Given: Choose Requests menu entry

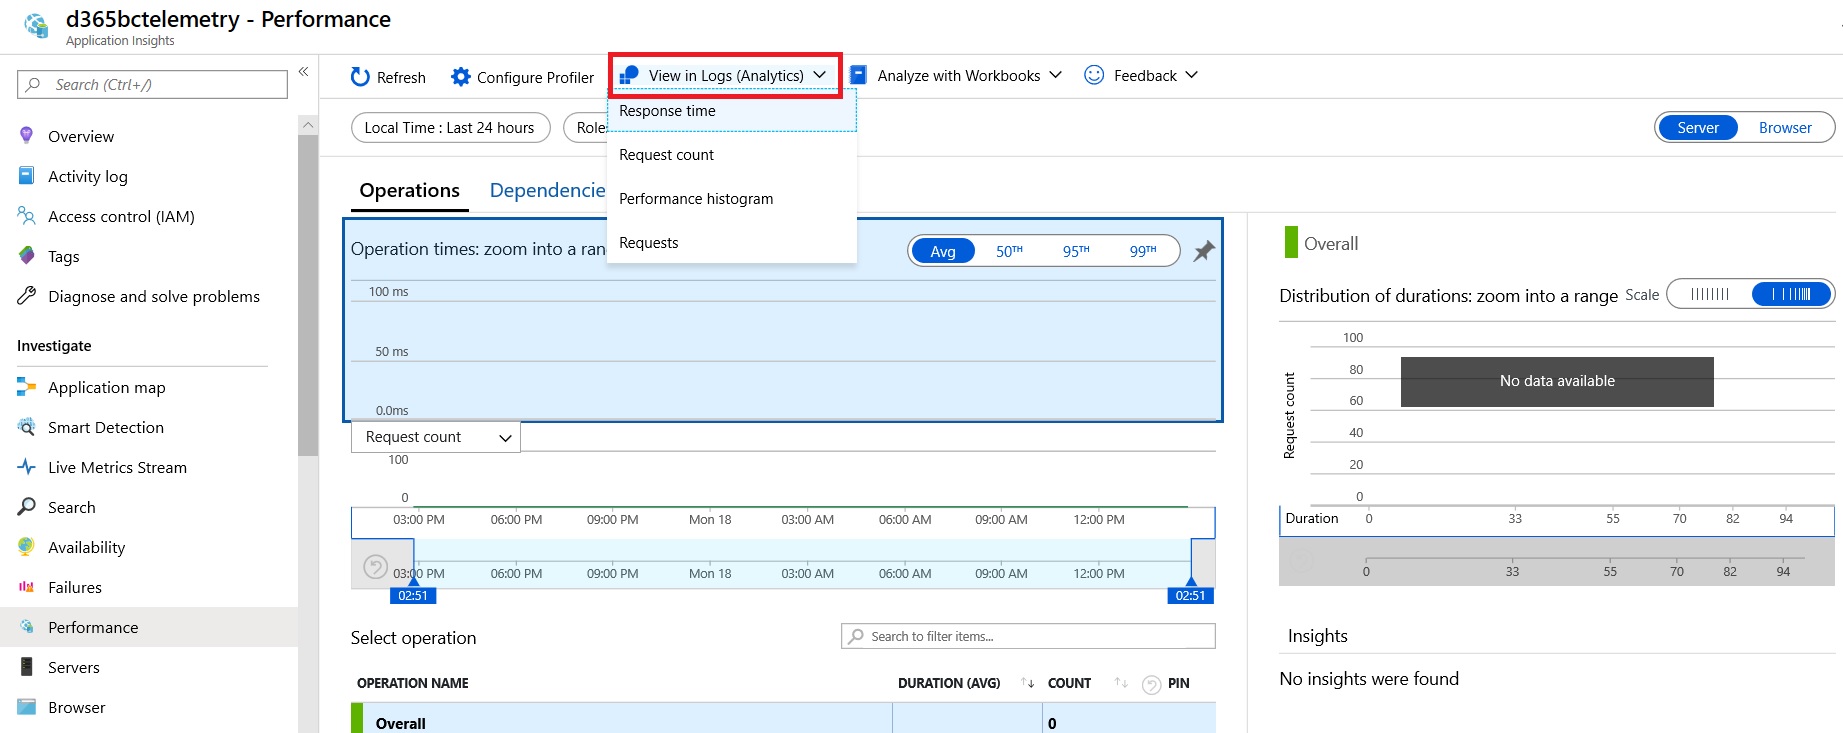Looking at the screenshot, I should pos(732,243).
